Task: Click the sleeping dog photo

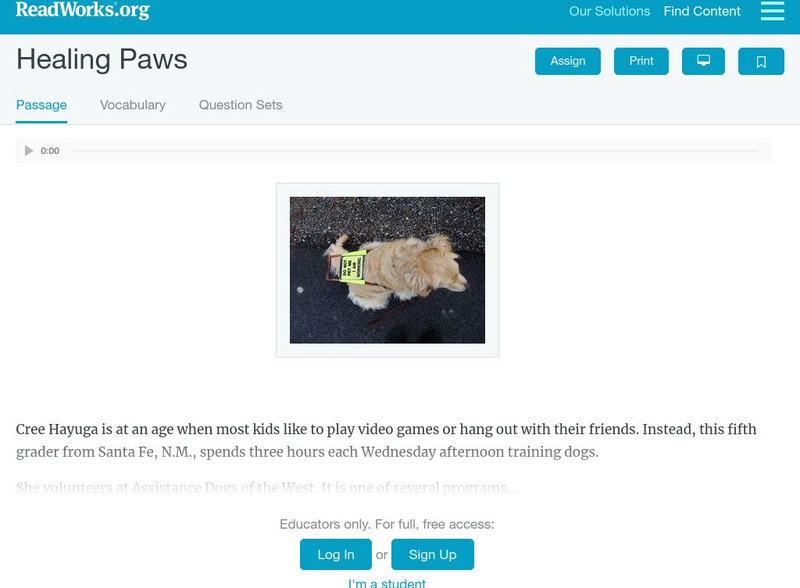Action: [x=387, y=270]
